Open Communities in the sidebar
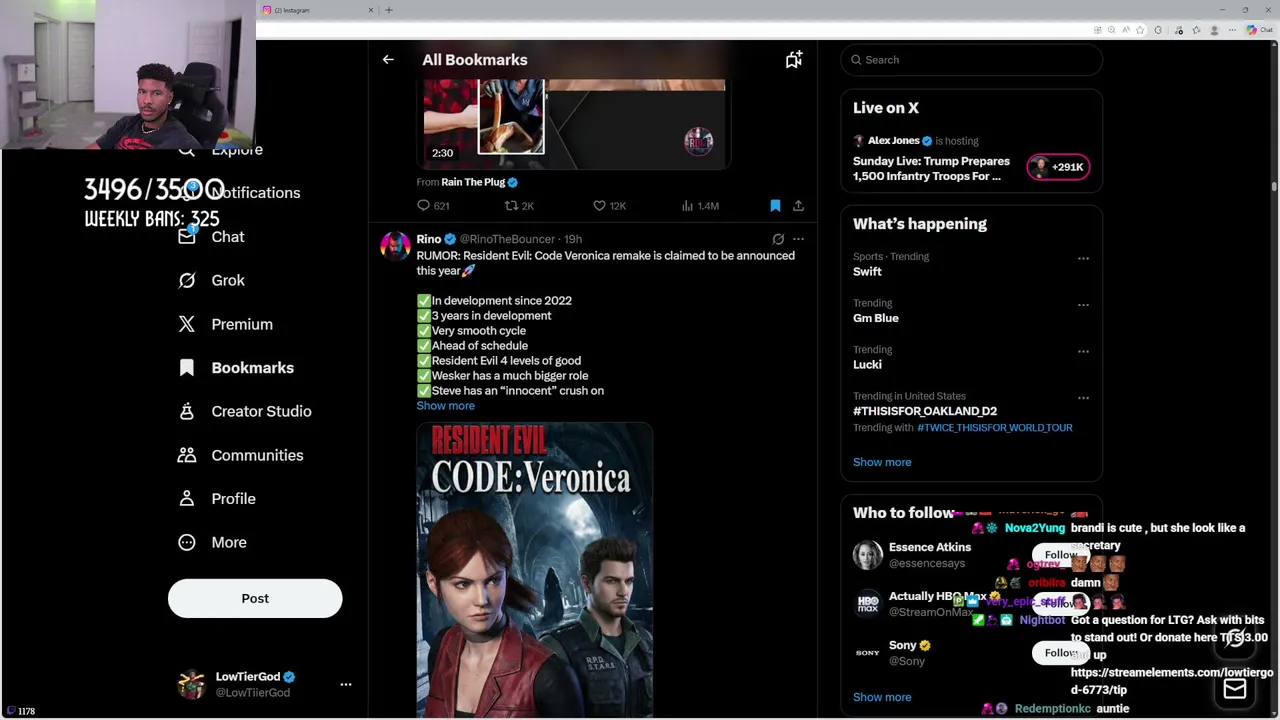 pos(240,455)
